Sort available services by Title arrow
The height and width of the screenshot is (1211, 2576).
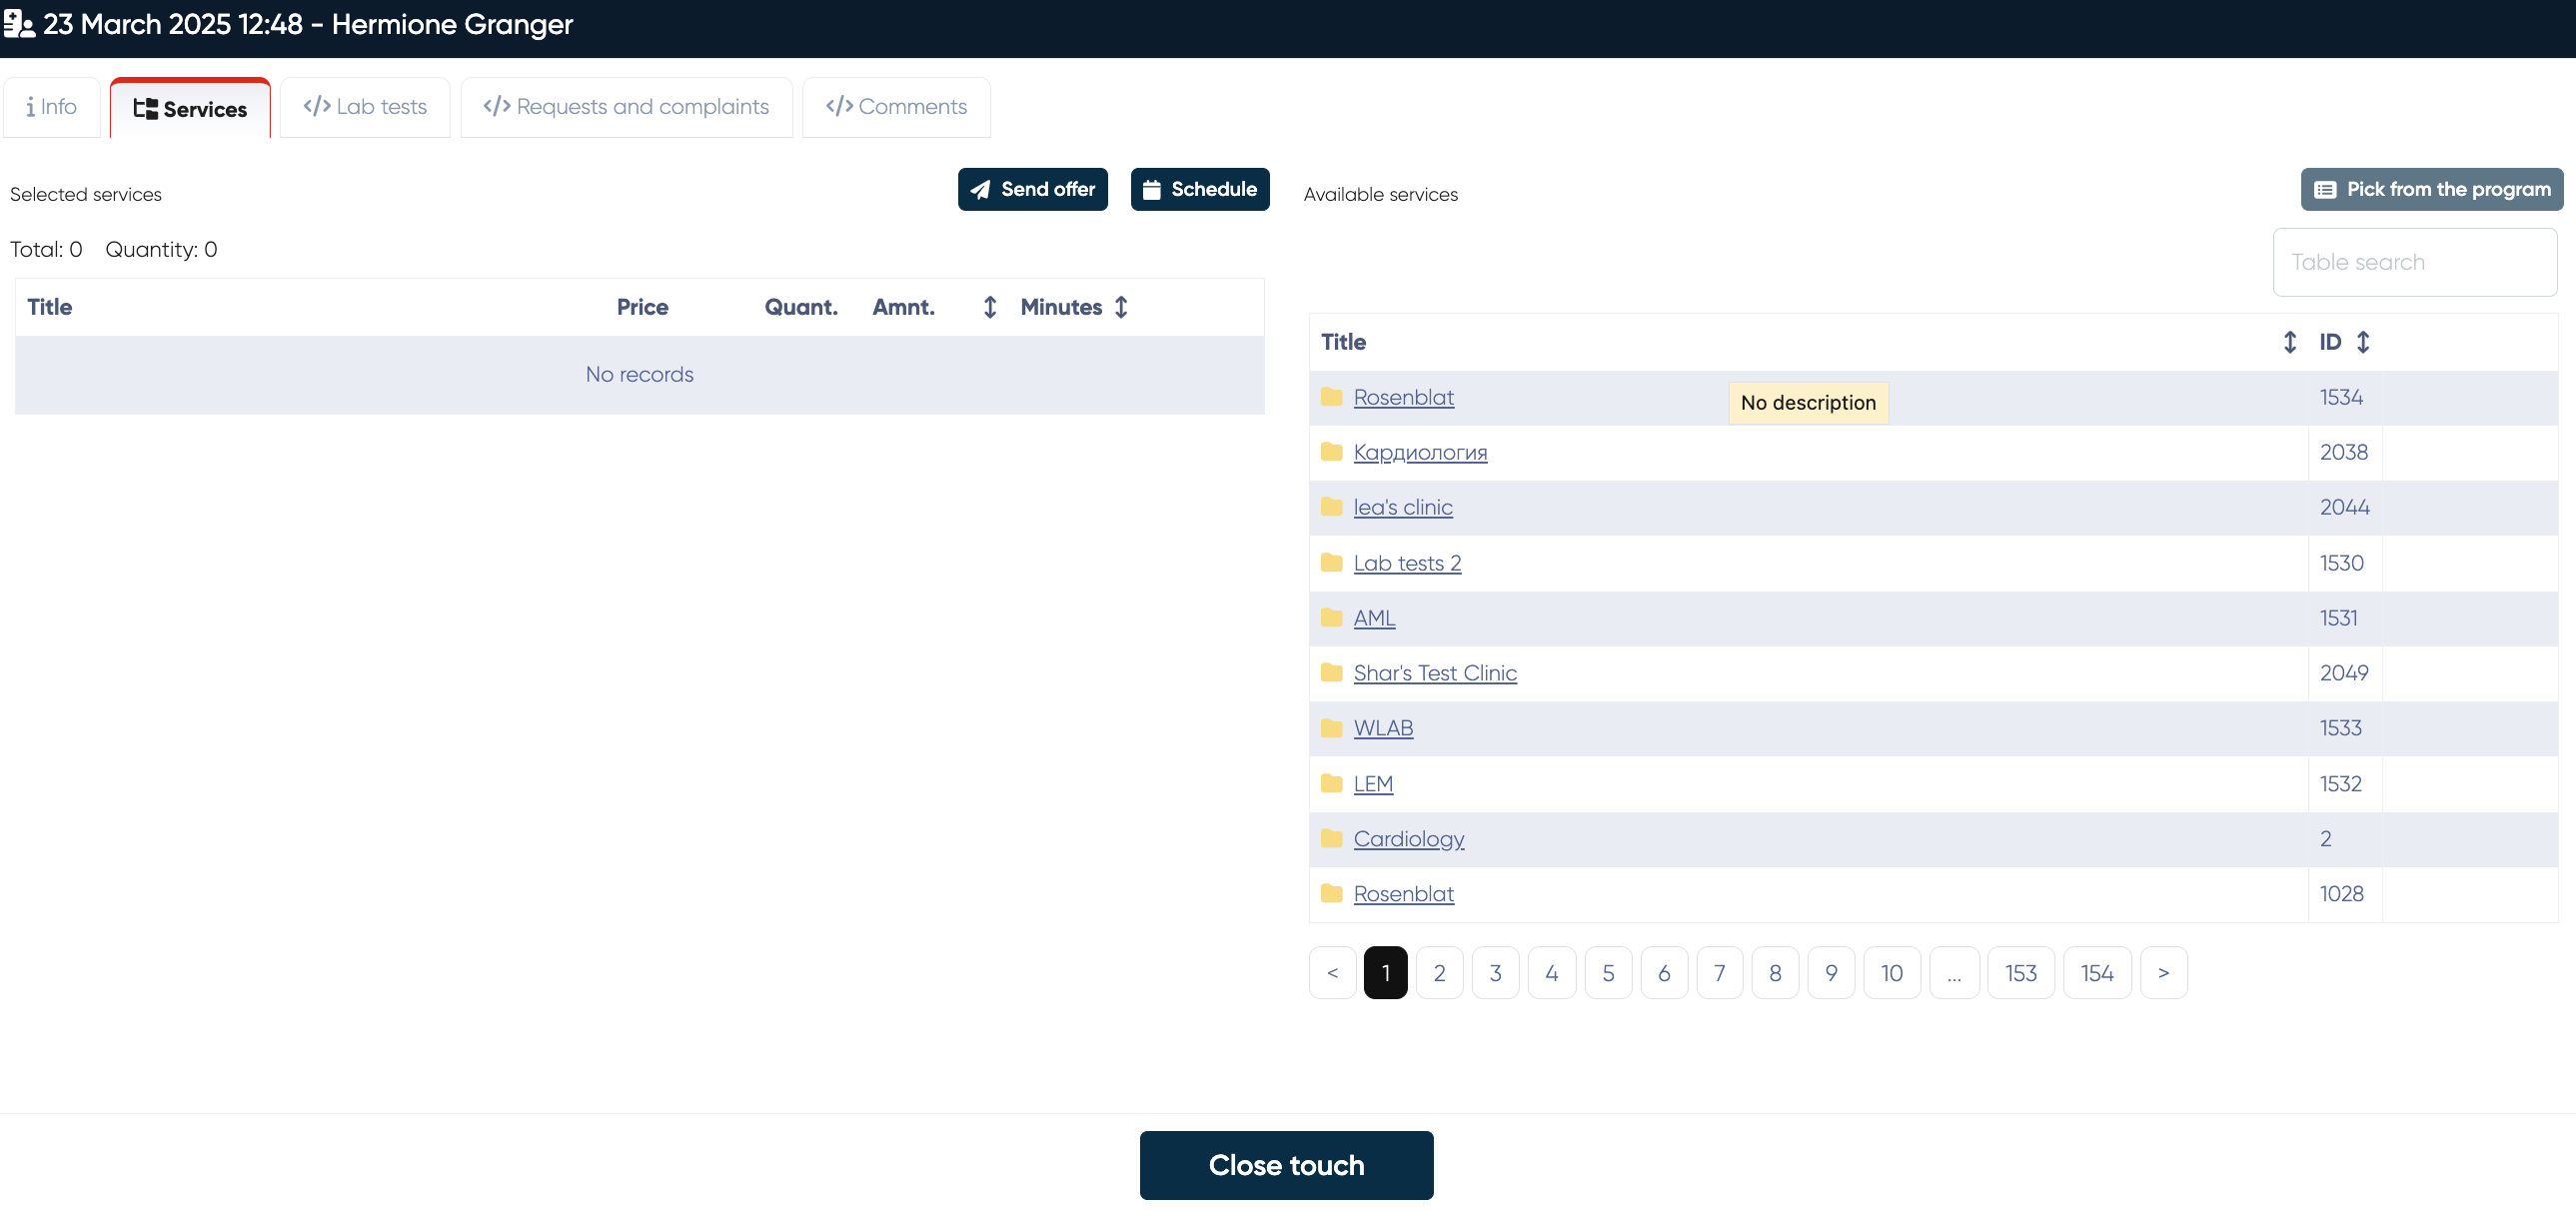2289,342
